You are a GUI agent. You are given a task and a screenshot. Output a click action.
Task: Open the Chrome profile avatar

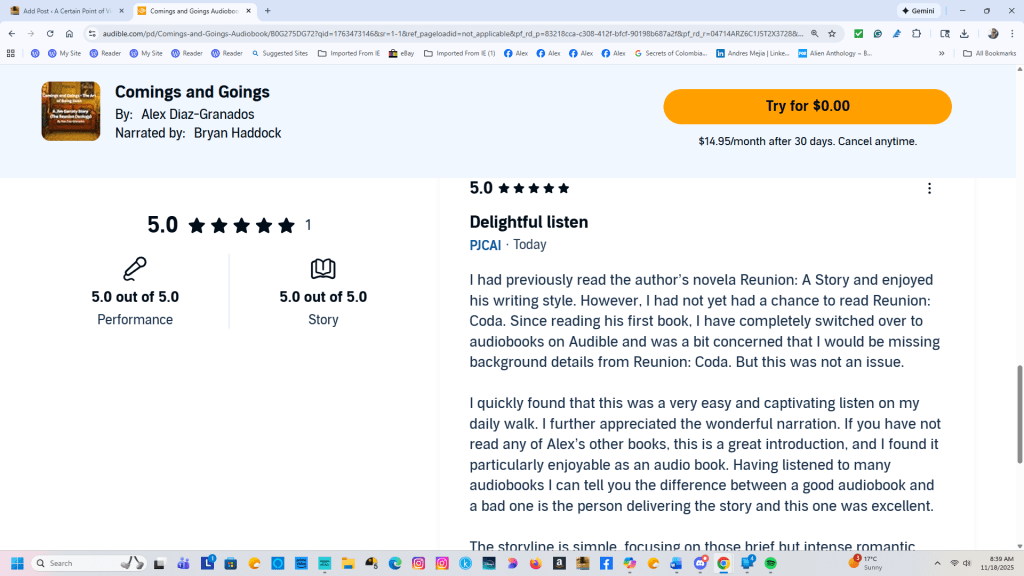pos(991,33)
